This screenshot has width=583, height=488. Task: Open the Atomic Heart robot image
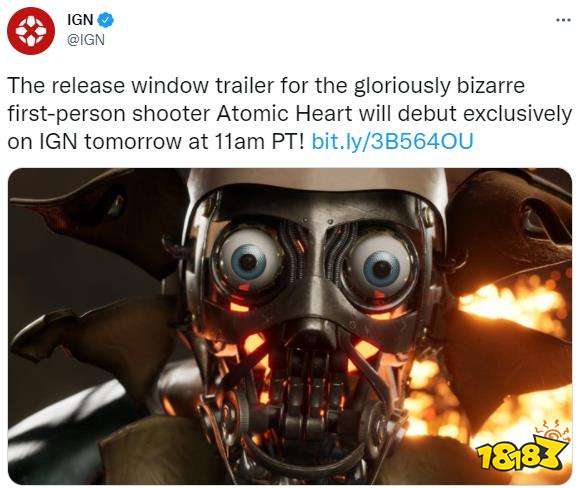(290, 326)
